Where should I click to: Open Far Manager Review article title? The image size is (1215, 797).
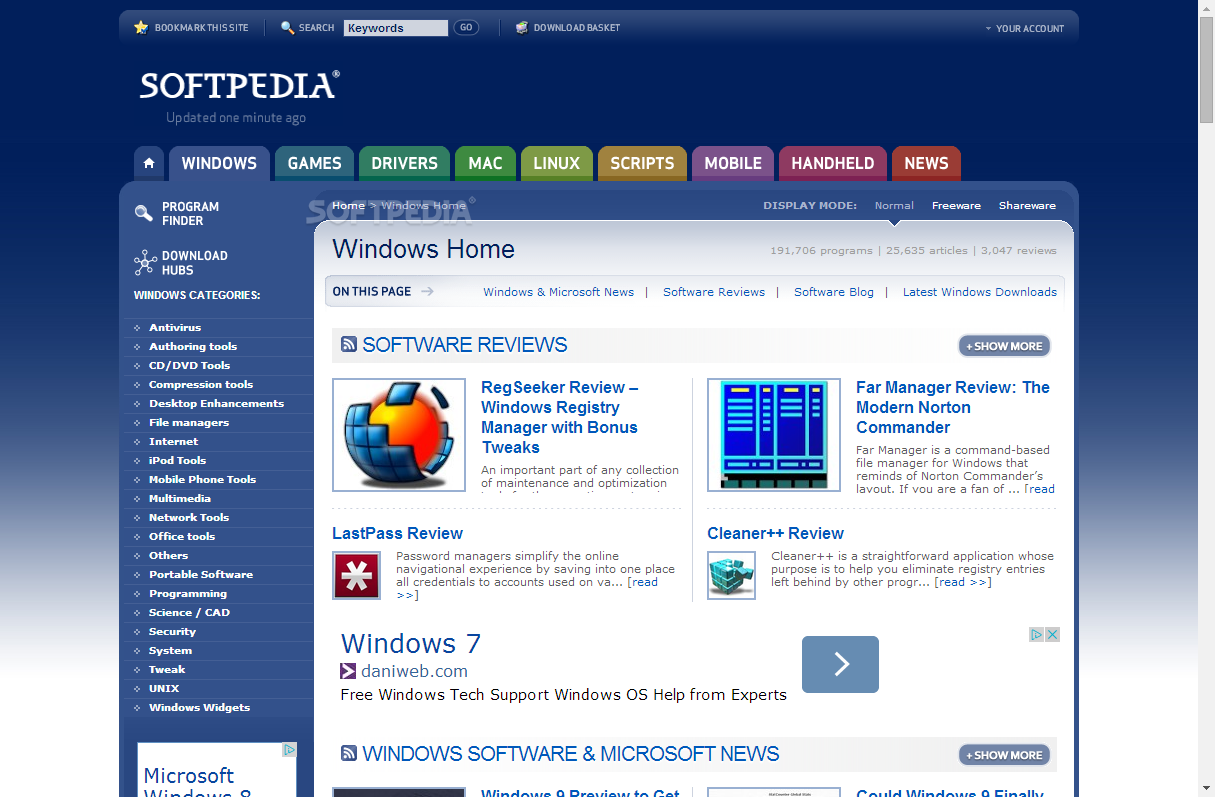953,407
